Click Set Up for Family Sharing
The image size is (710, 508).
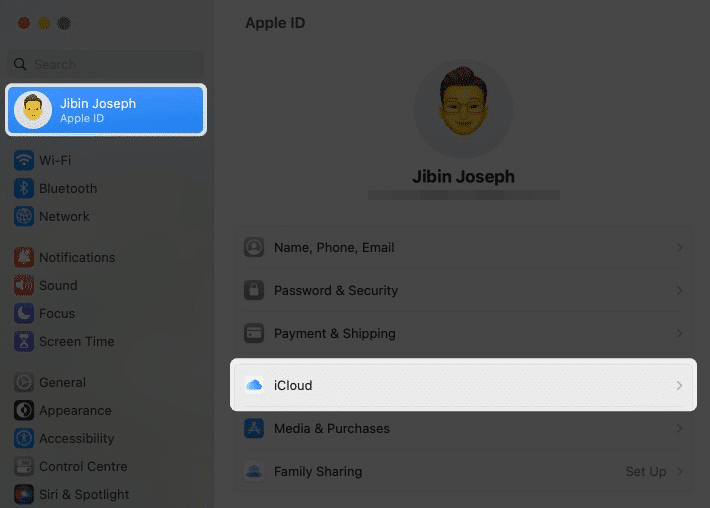click(646, 471)
